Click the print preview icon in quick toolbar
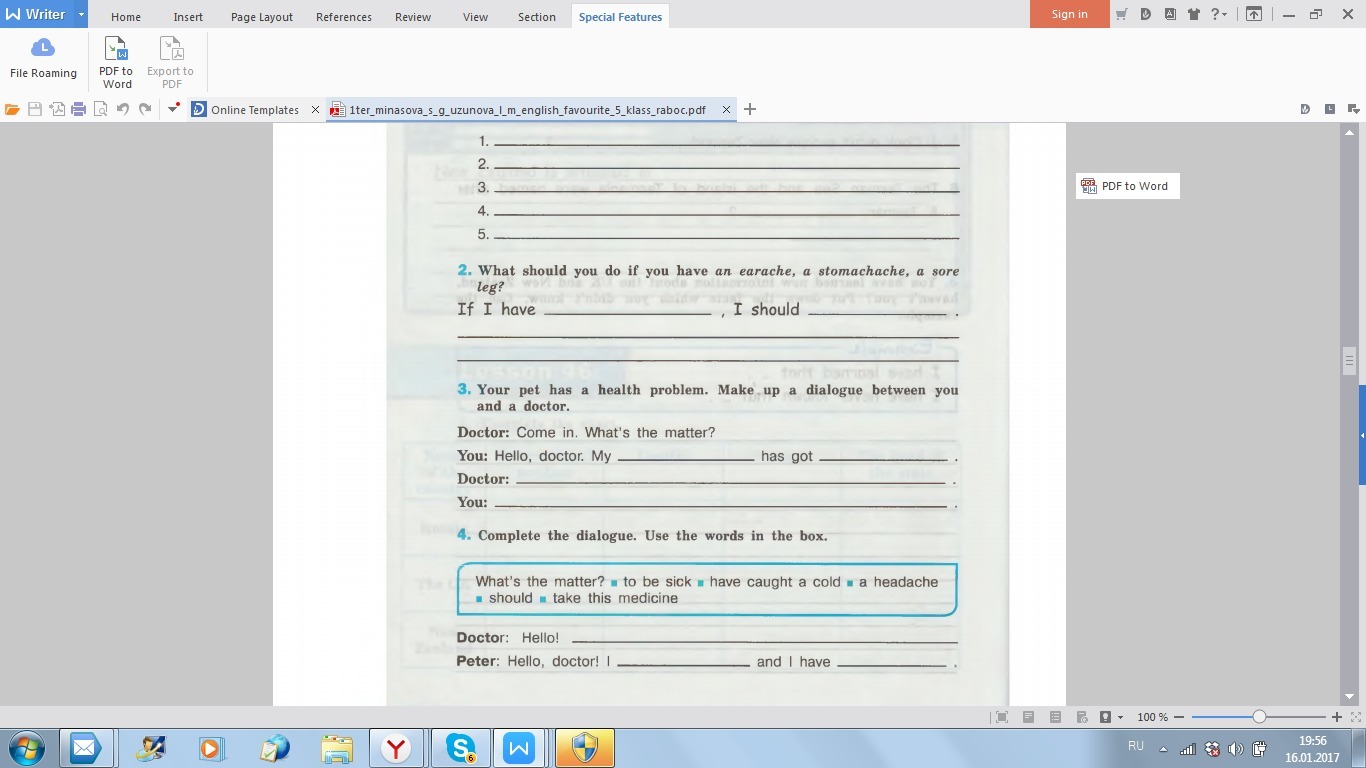 100,110
